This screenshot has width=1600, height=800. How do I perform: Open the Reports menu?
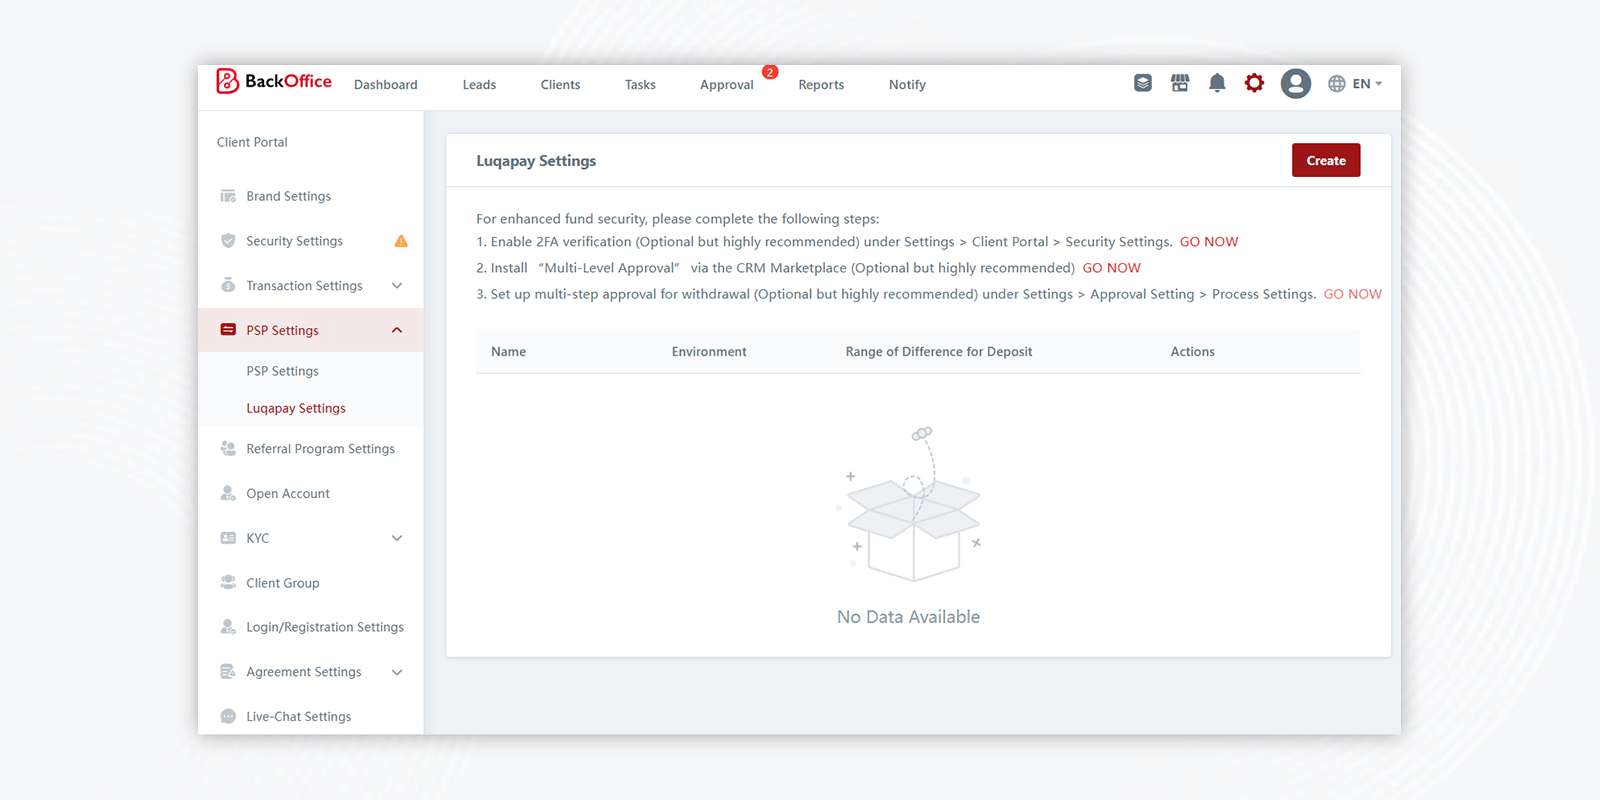pos(821,85)
